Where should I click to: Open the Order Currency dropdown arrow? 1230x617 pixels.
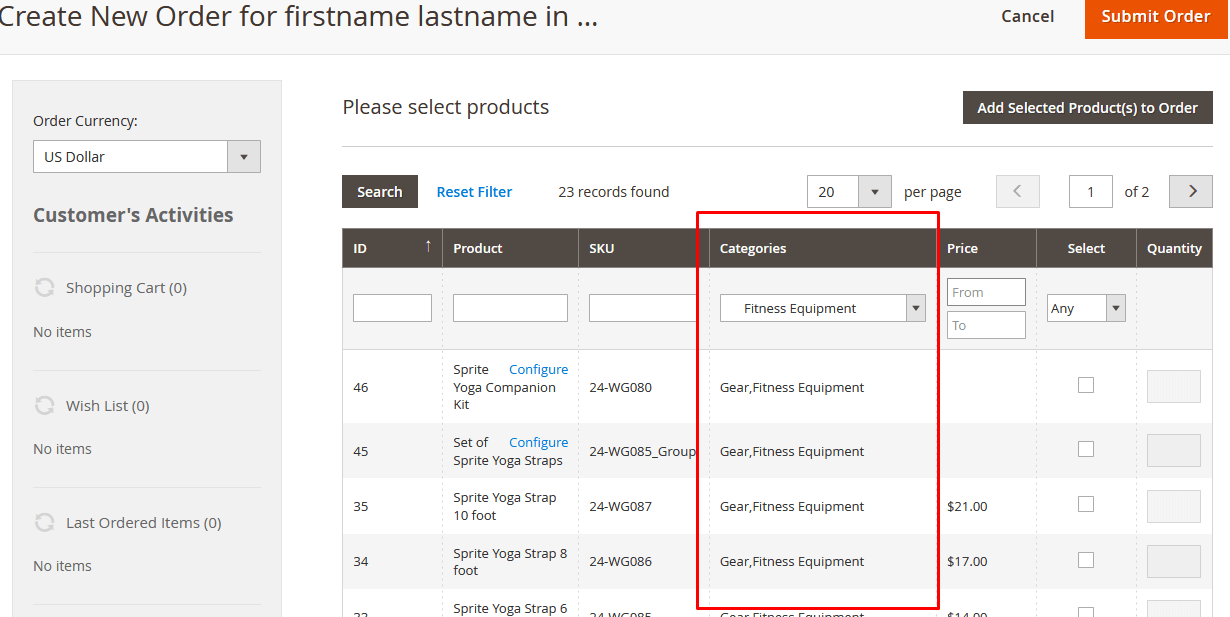coord(244,156)
